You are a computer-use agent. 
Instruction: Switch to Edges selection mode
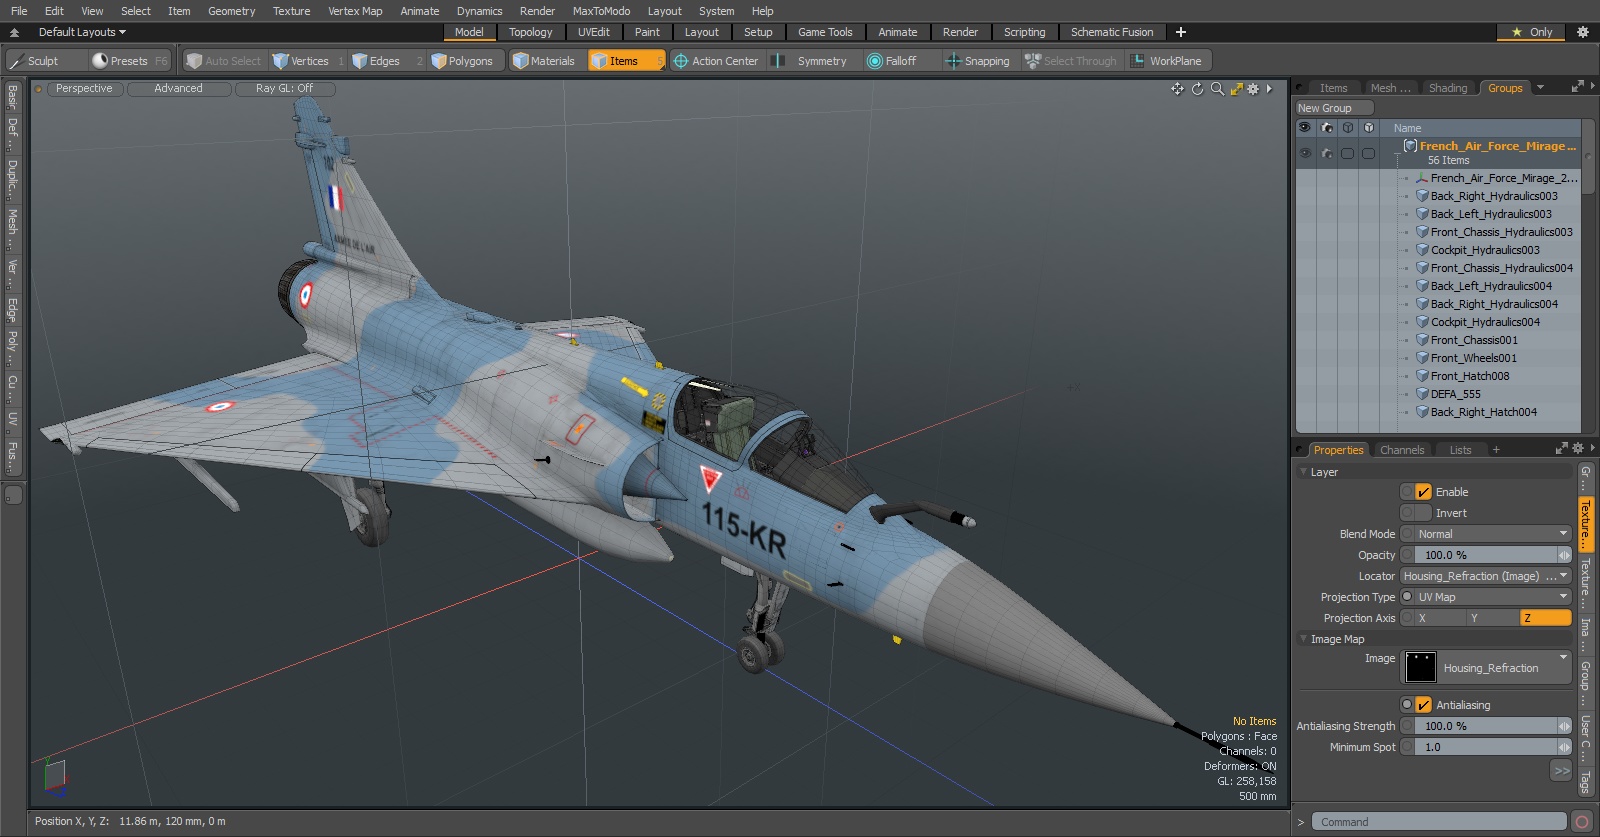click(x=387, y=61)
